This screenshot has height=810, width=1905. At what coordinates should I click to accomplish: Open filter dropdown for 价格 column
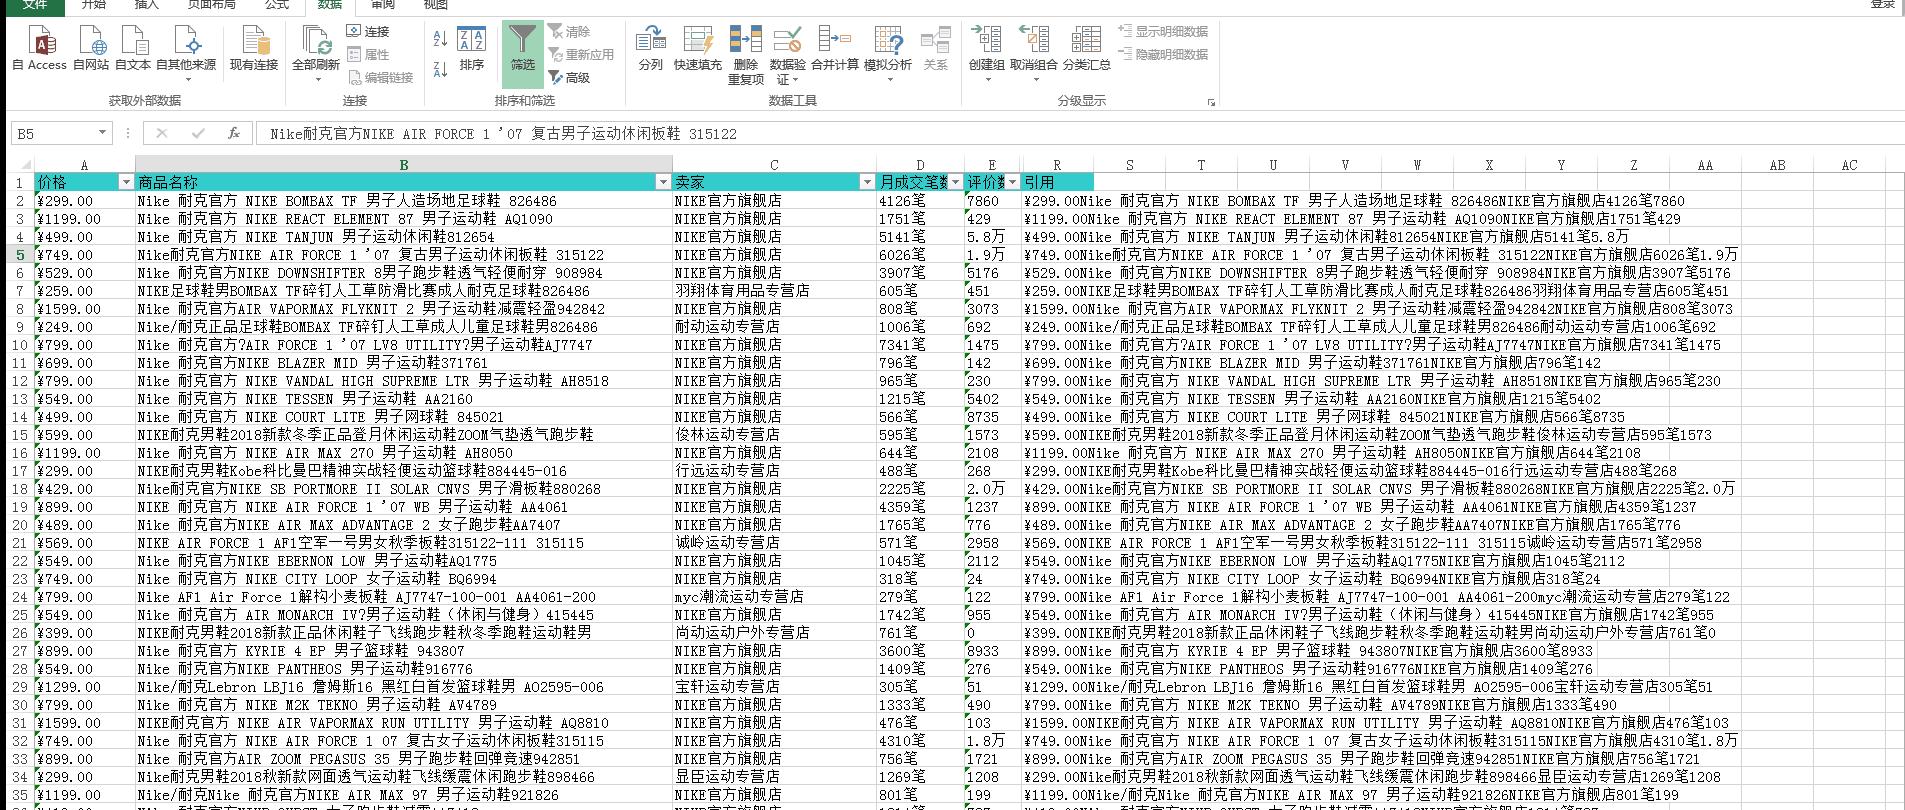click(x=126, y=182)
